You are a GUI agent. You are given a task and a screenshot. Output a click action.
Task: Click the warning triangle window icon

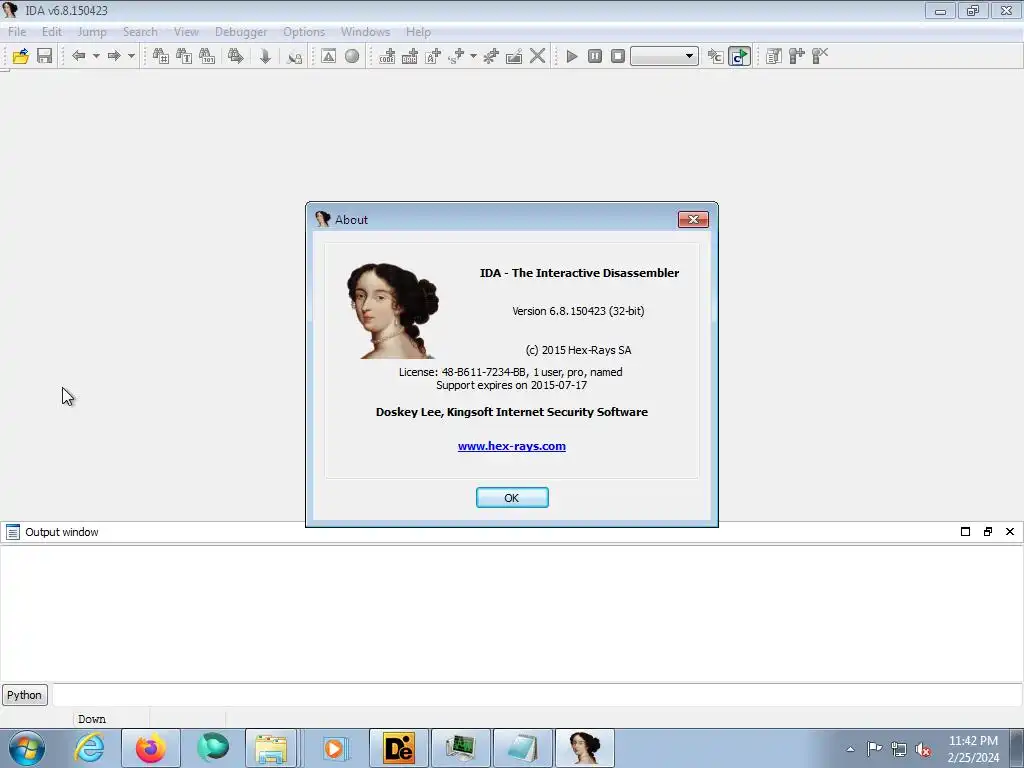328,56
